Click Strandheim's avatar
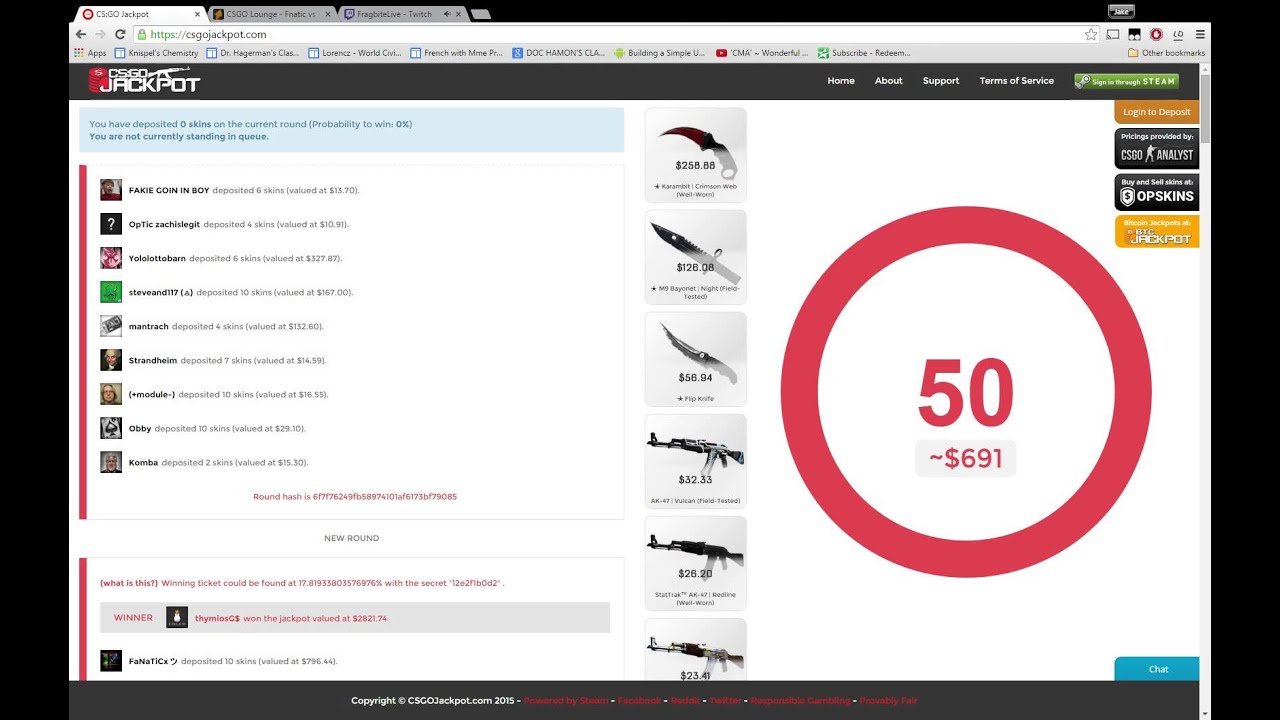1280x720 pixels. pyautogui.click(x=111, y=360)
